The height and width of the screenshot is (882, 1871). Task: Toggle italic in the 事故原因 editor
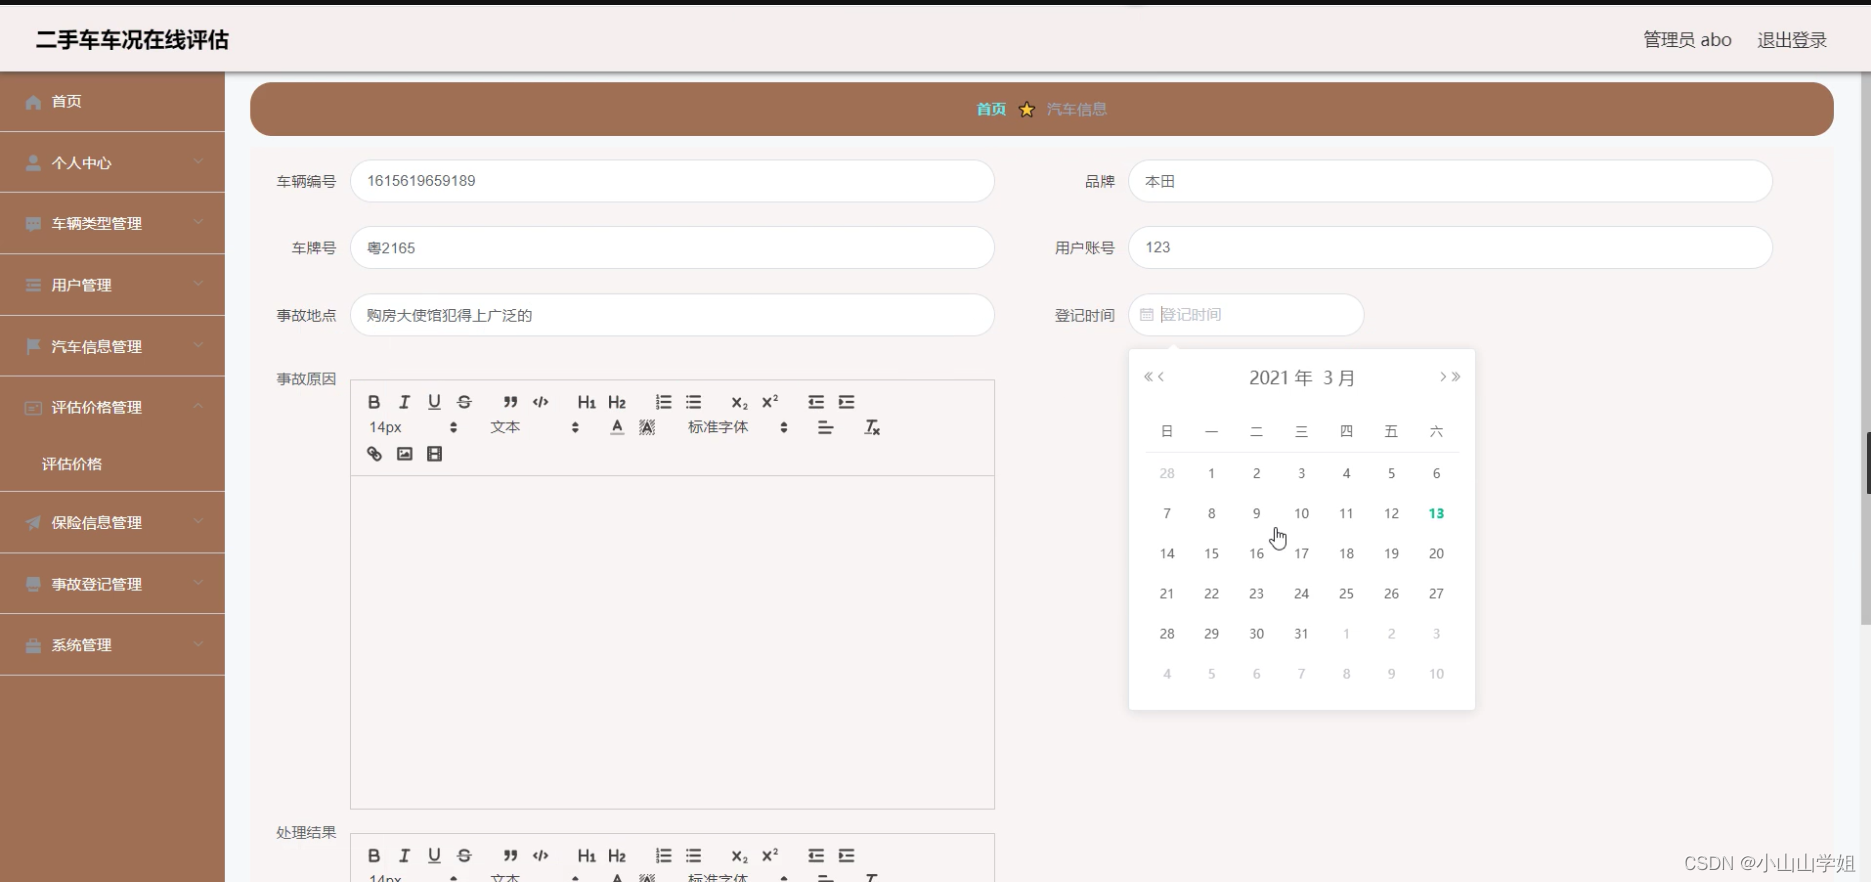(404, 402)
